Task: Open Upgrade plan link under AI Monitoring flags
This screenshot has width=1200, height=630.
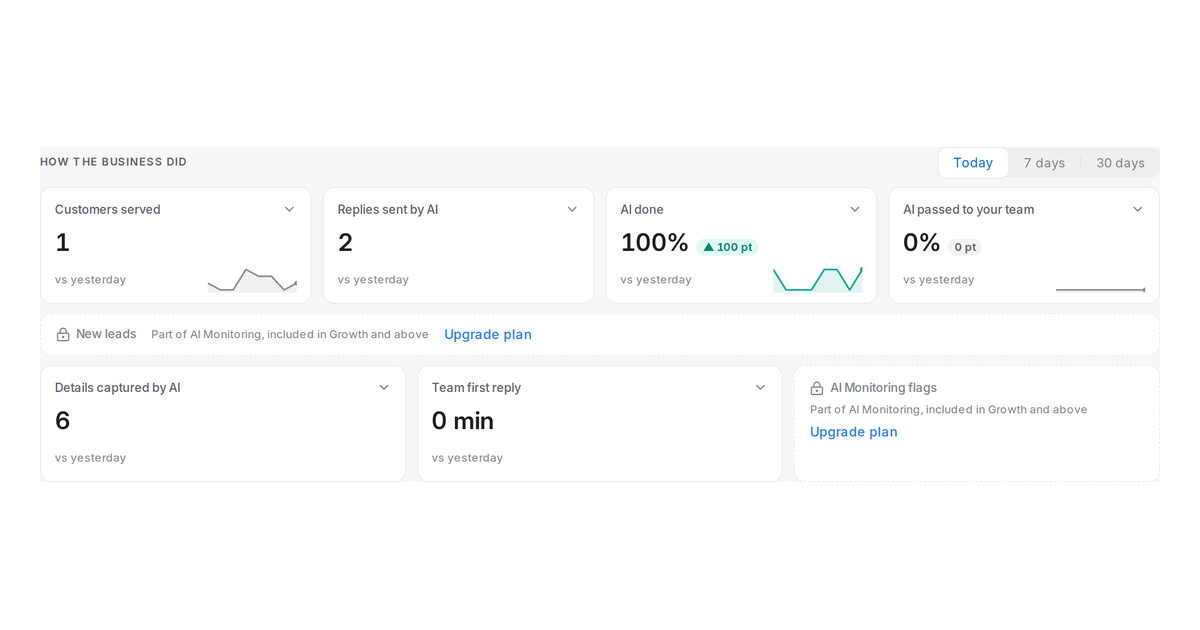Action: pos(854,432)
